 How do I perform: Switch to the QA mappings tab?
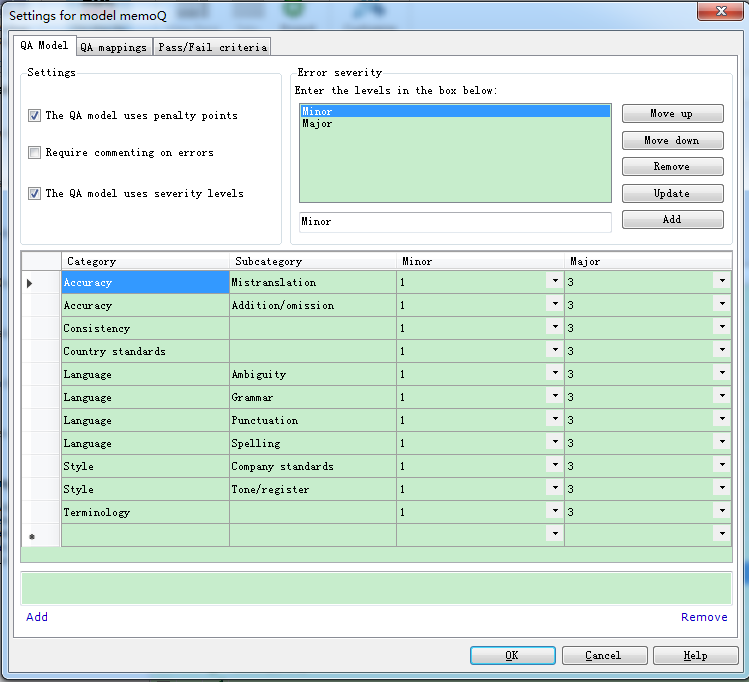click(x=114, y=47)
